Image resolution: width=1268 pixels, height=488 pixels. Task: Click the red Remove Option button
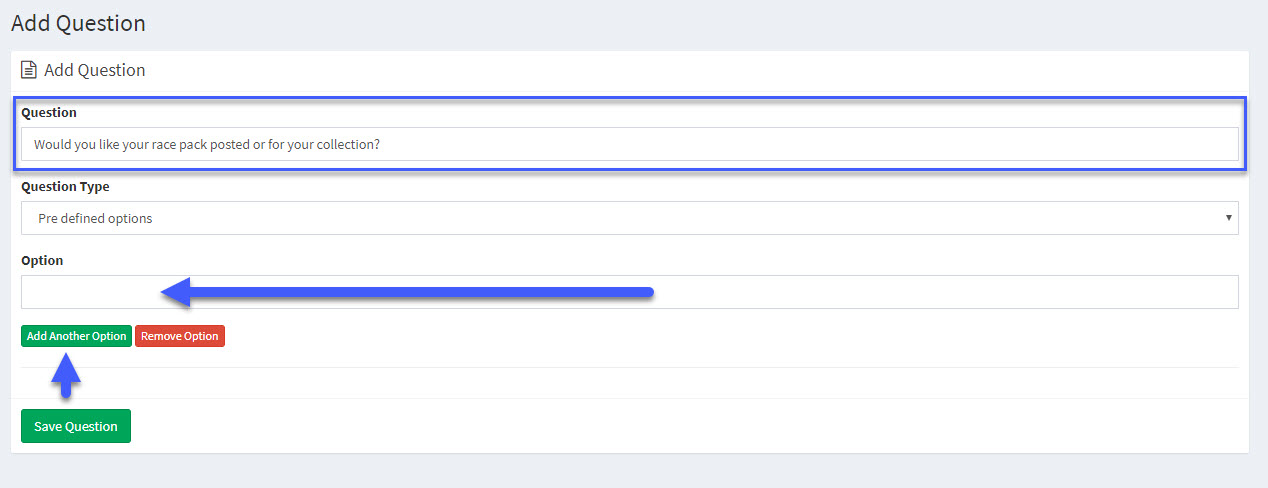(x=180, y=336)
